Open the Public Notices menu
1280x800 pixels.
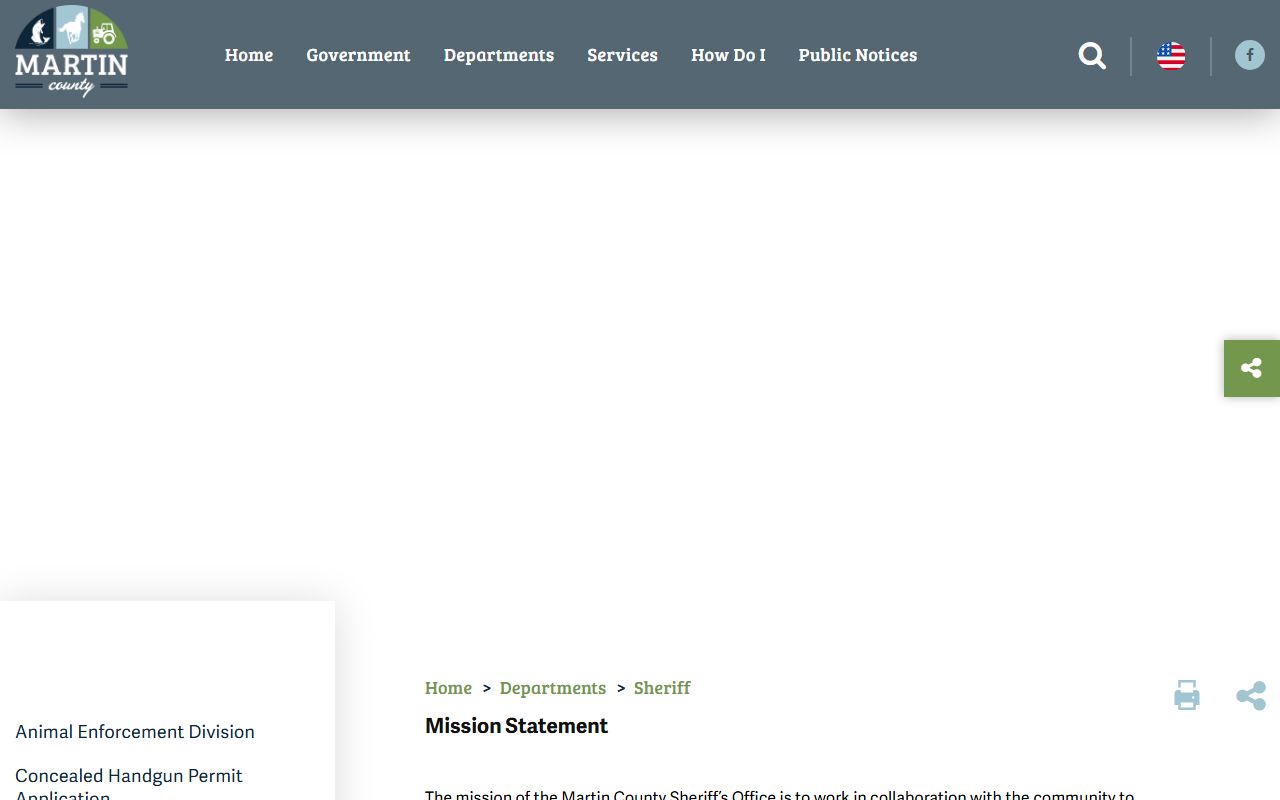[858, 55]
